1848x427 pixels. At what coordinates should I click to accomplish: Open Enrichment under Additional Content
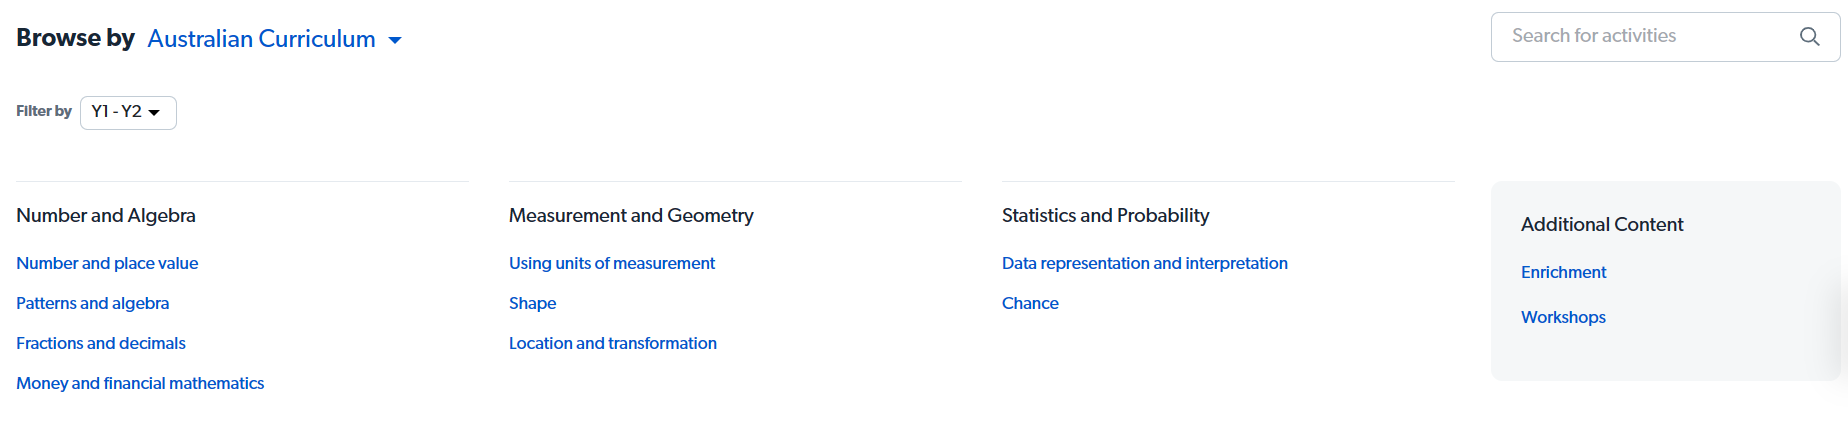coord(1564,272)
